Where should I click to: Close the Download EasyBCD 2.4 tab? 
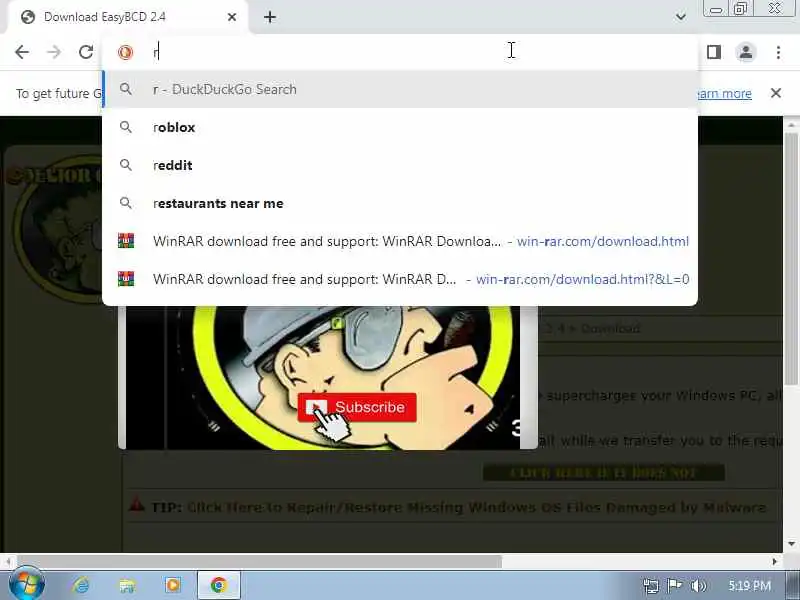(x=232, y=17)
